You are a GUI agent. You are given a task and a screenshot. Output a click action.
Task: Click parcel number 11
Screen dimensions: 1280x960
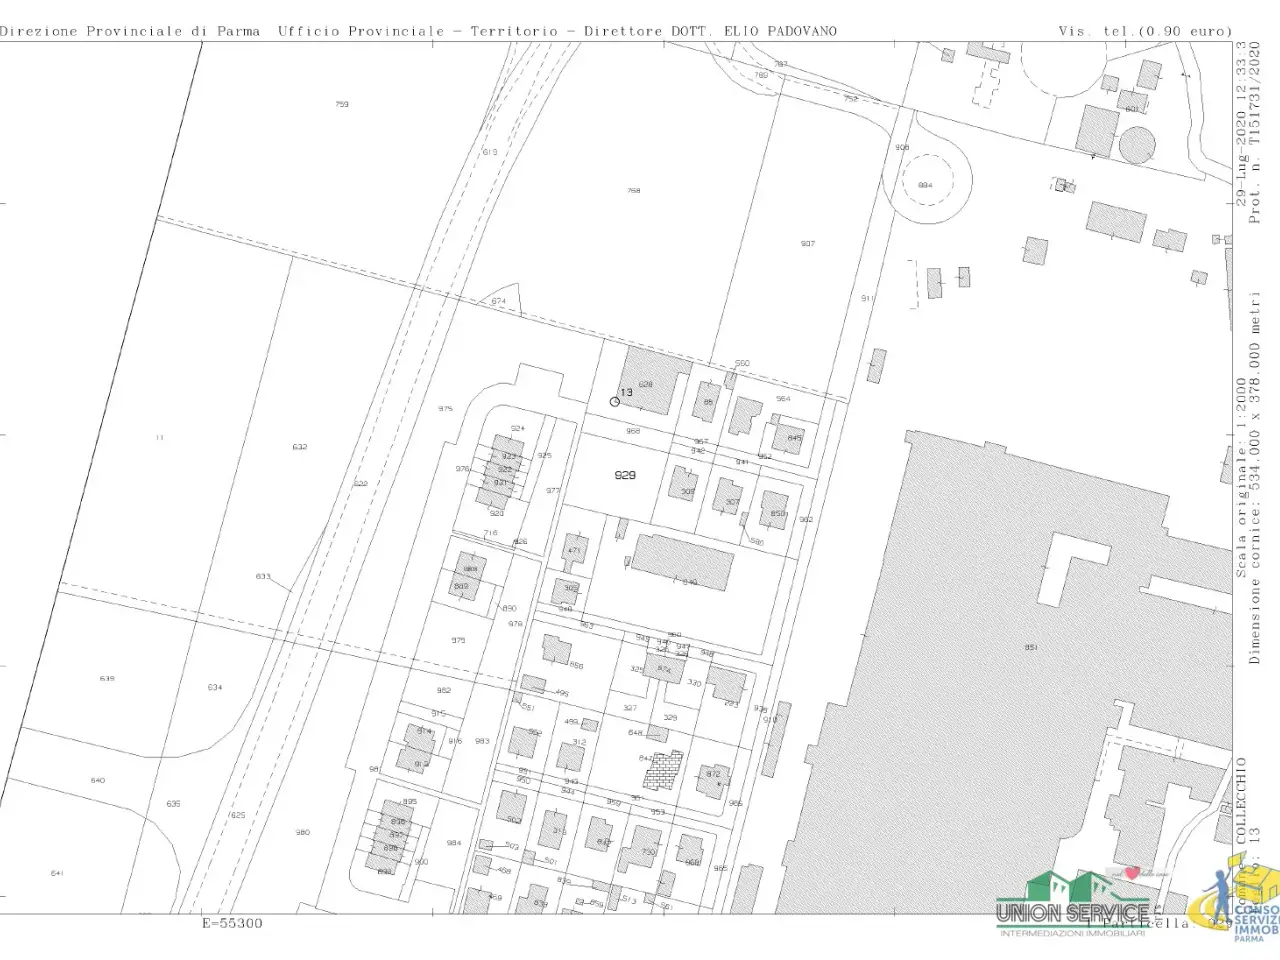[x=159, y=437]
